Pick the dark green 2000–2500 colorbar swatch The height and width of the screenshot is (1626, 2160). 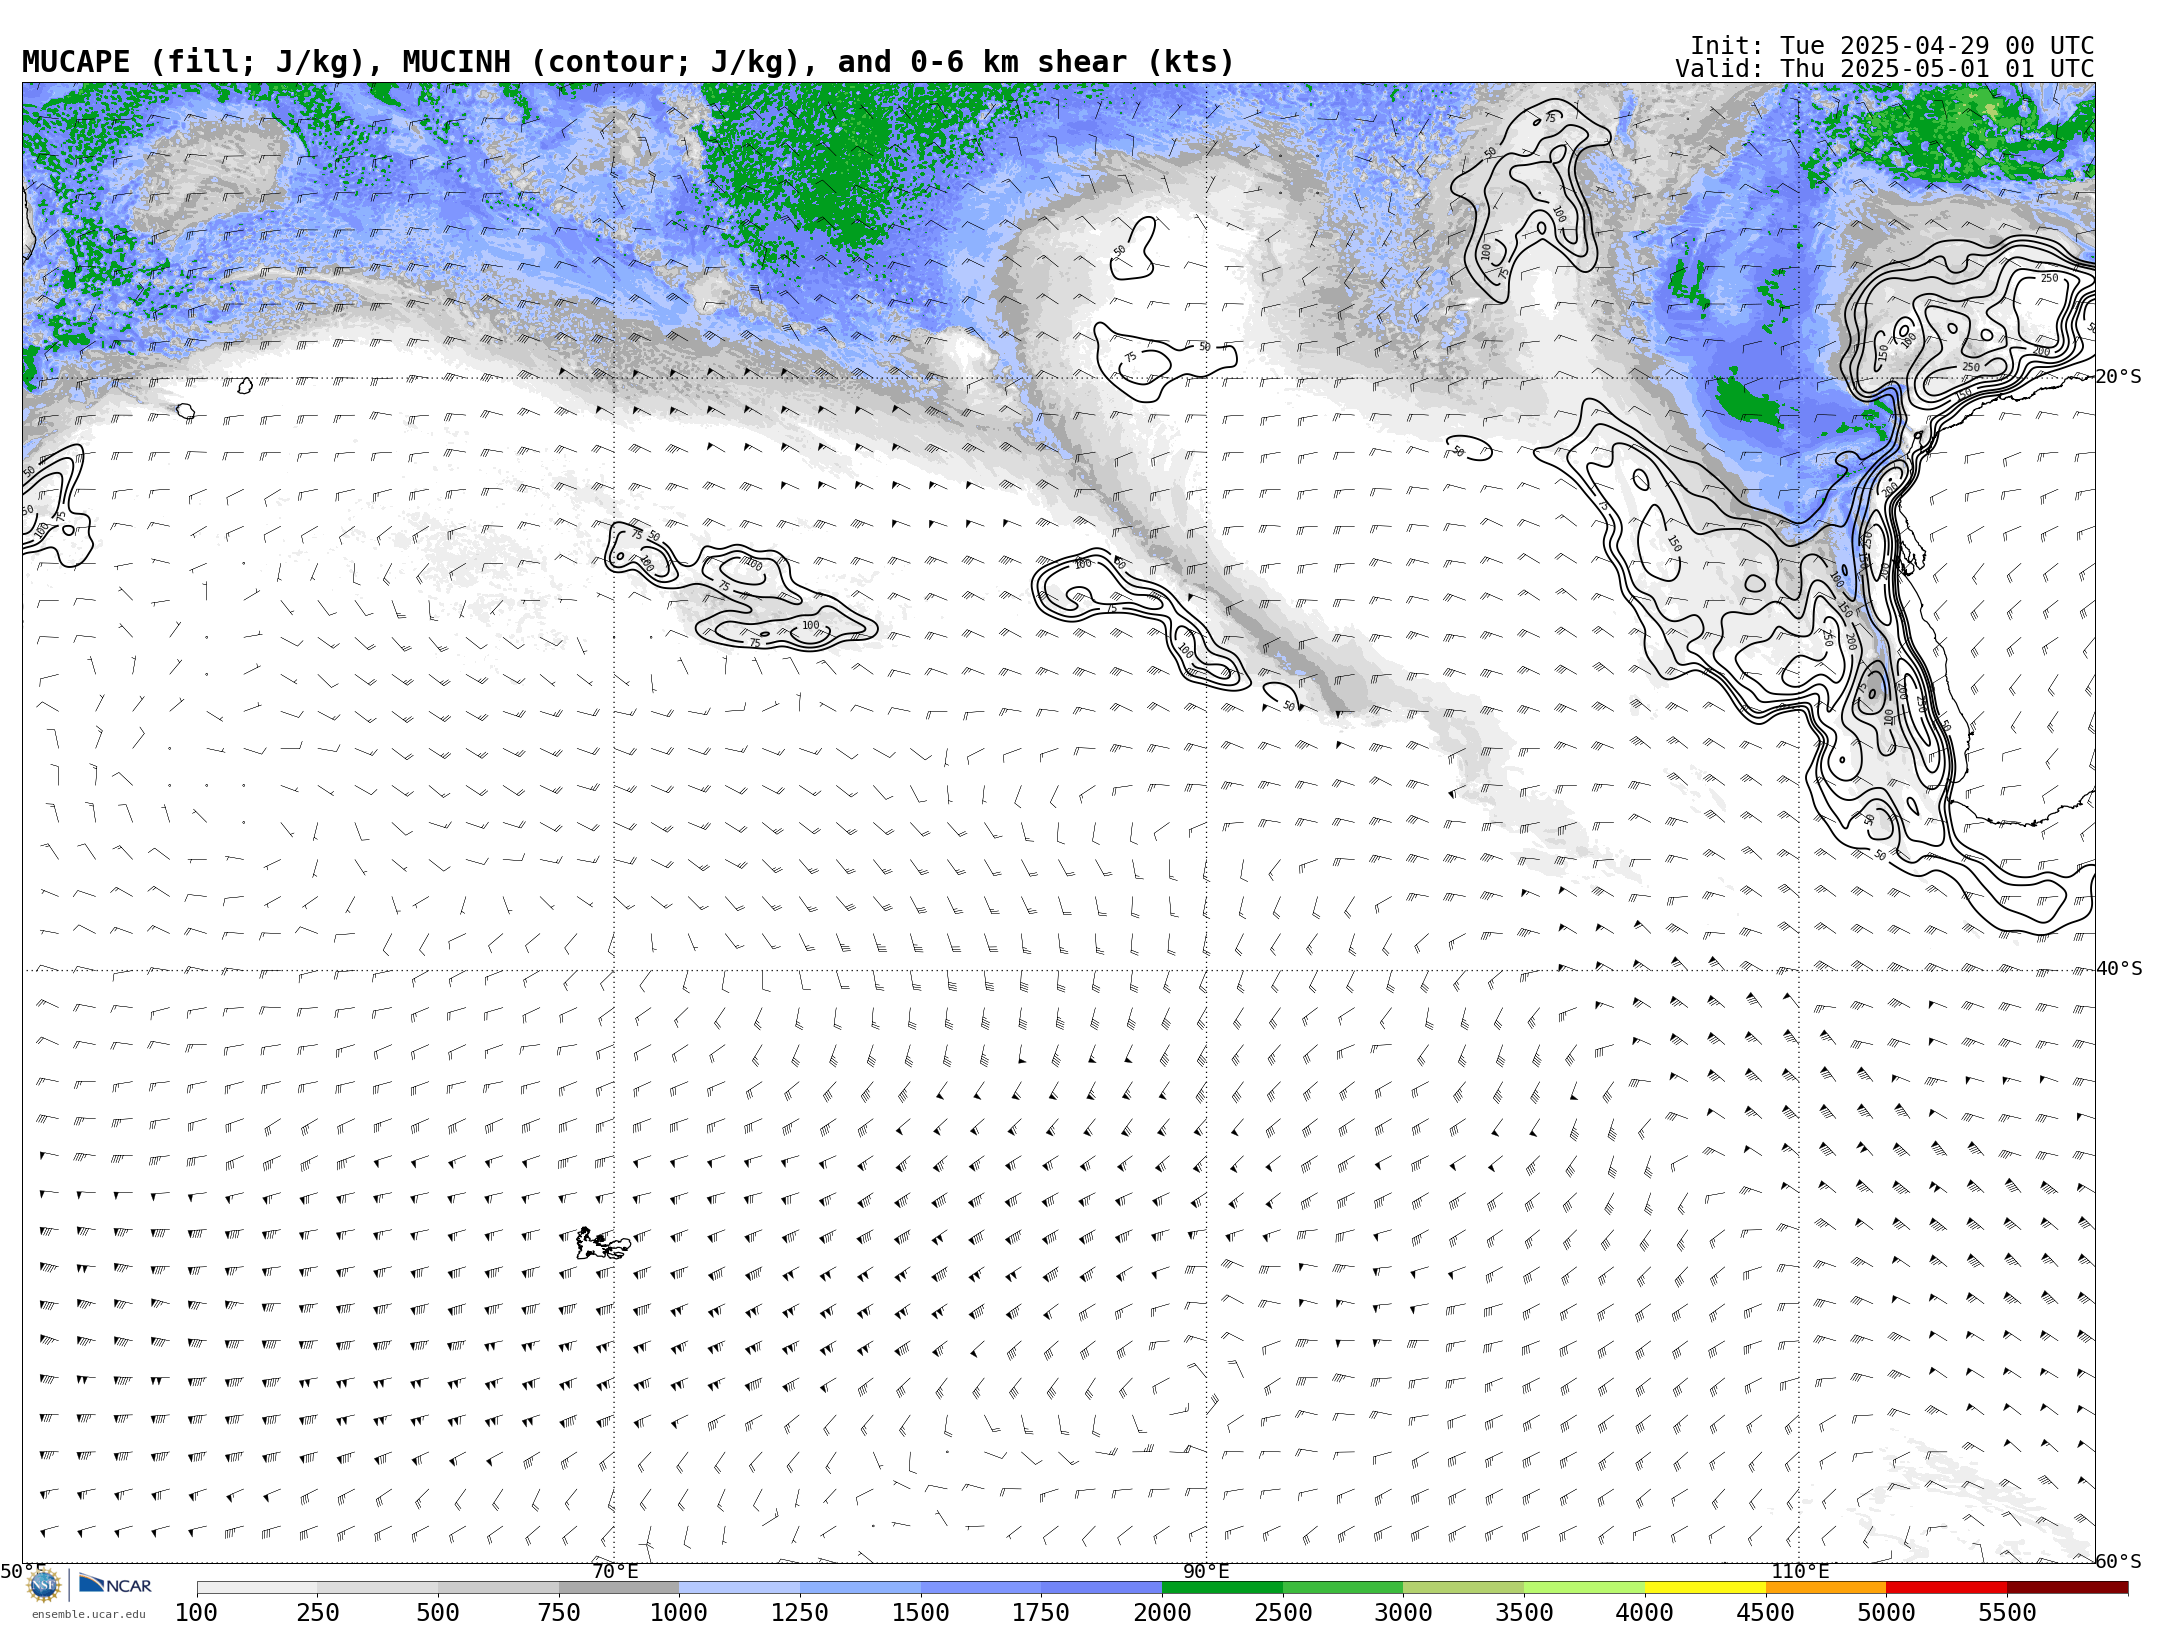coord(1222,1588)
